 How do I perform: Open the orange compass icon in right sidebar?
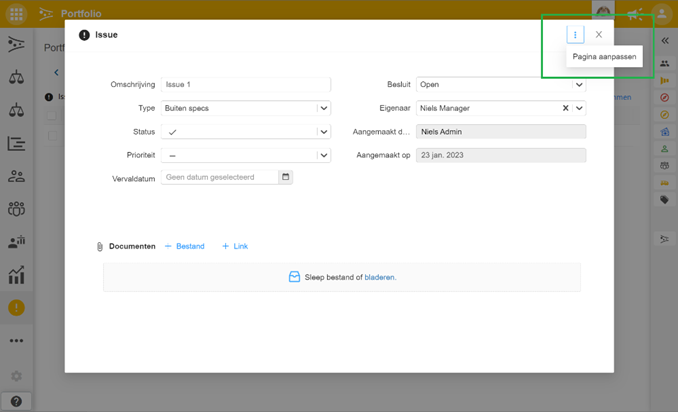point(665,115)
